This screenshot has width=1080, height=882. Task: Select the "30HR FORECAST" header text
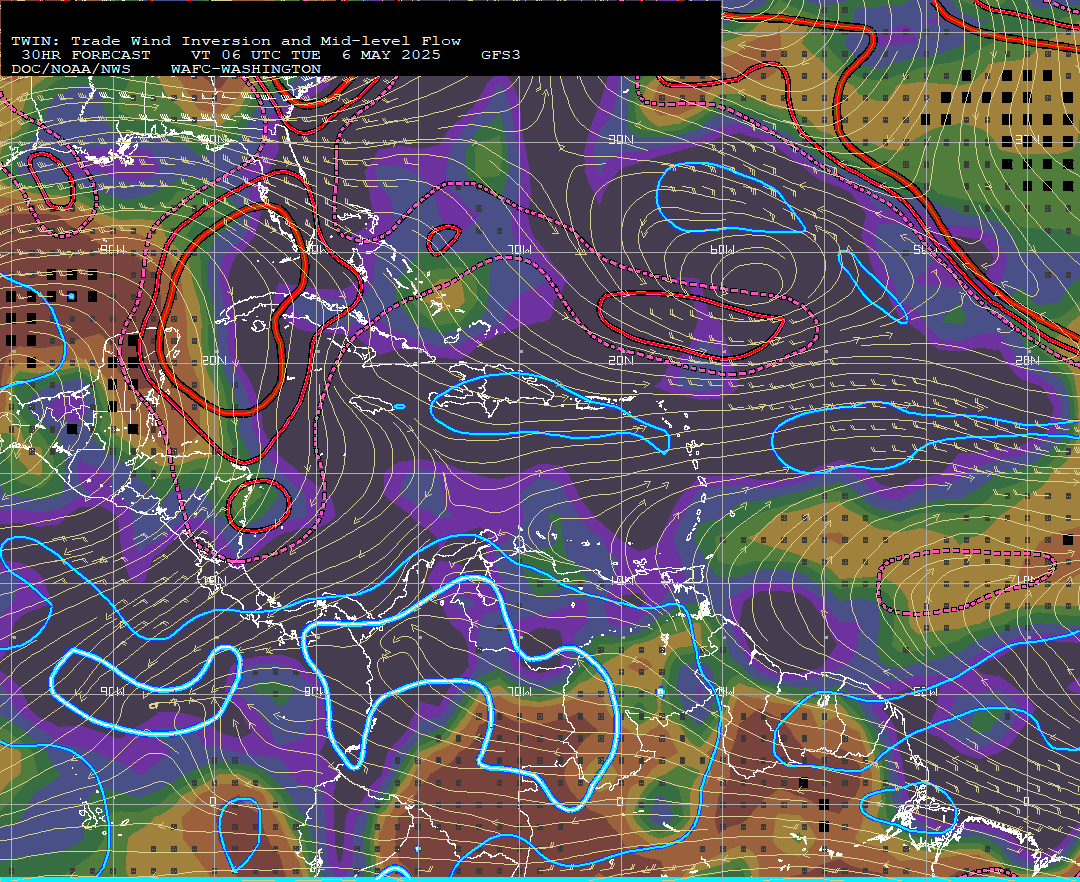85,55
